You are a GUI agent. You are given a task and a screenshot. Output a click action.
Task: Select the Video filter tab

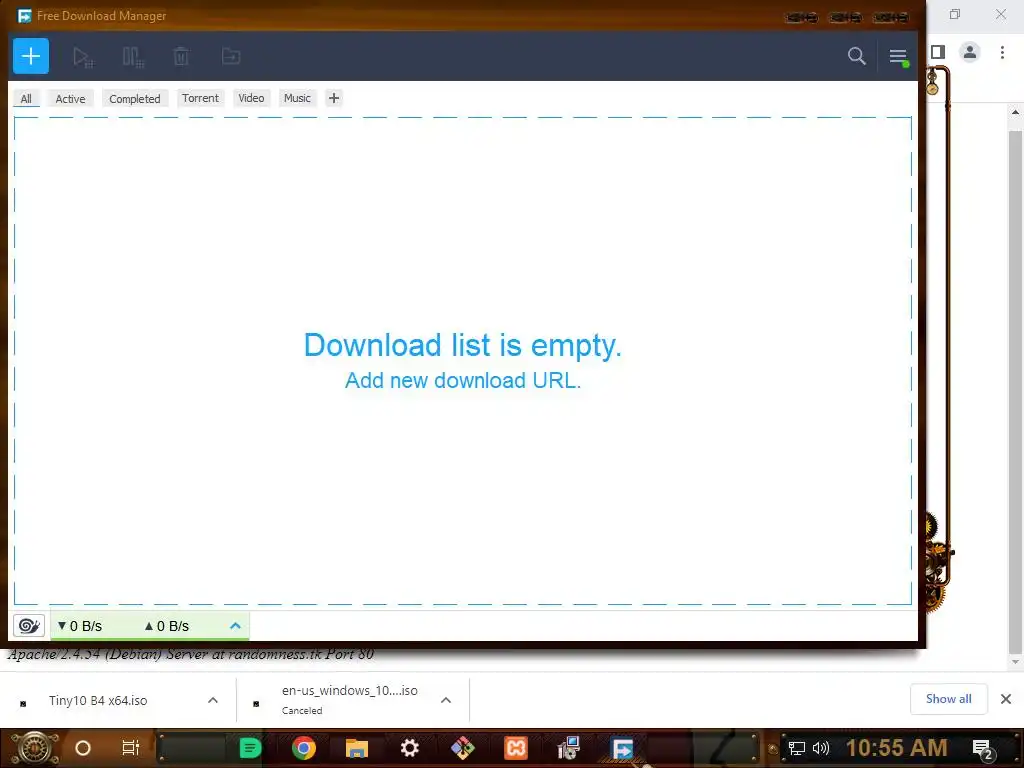[251, 98]
